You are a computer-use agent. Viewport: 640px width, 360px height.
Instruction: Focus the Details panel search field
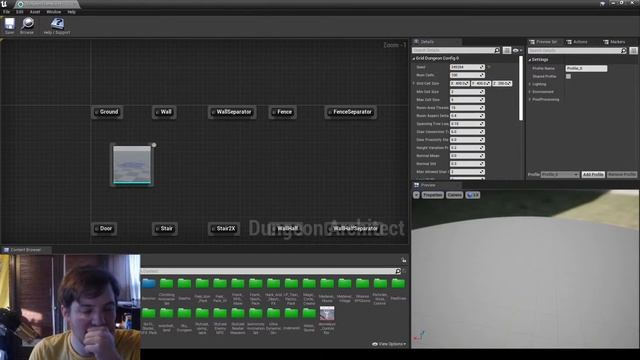click(x=453, y=50)
